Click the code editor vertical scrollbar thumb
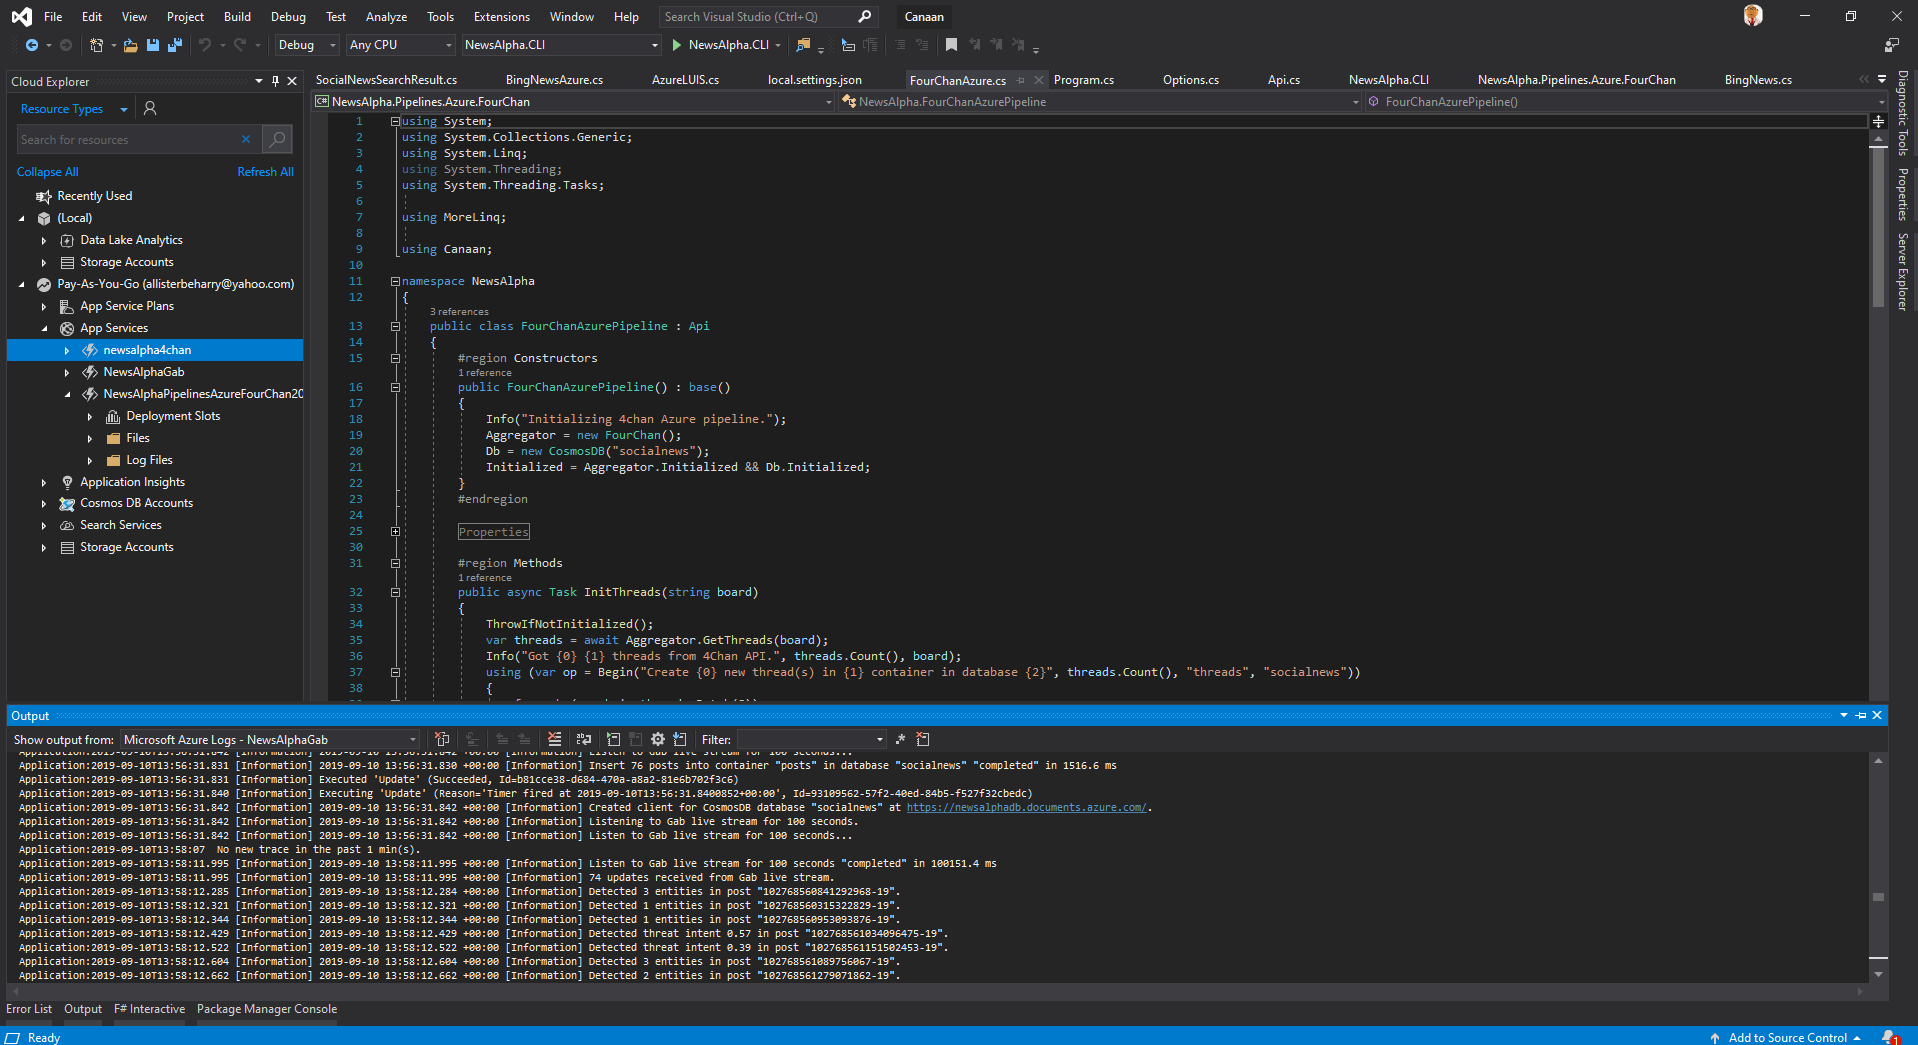This screenshot has height=1045, width=1918. click(1878, 227)
